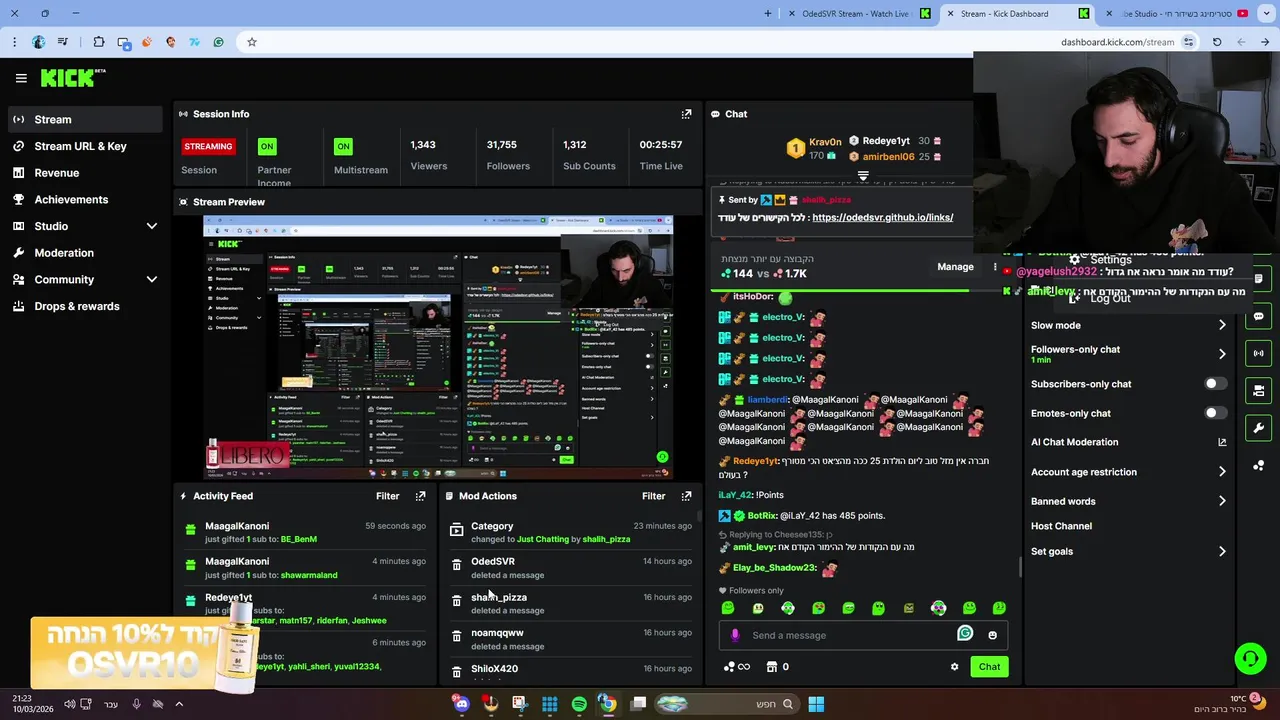Open Slow mode options
This screenshot has width=1280, height=720.
pyautogui.click(x=1128, y=325)
